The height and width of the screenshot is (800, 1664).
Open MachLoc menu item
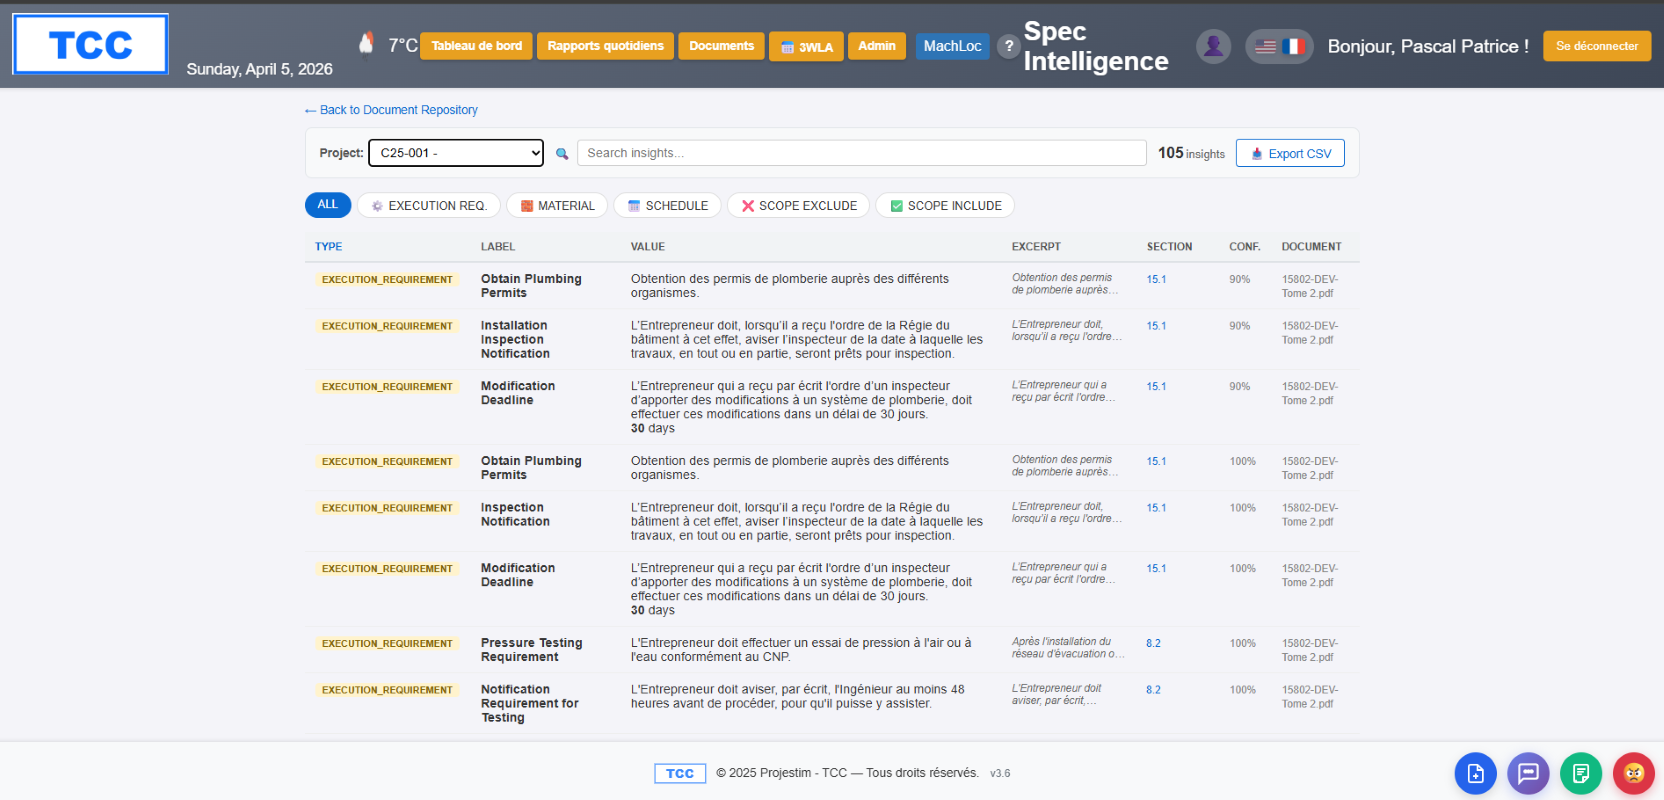(952, 46)
